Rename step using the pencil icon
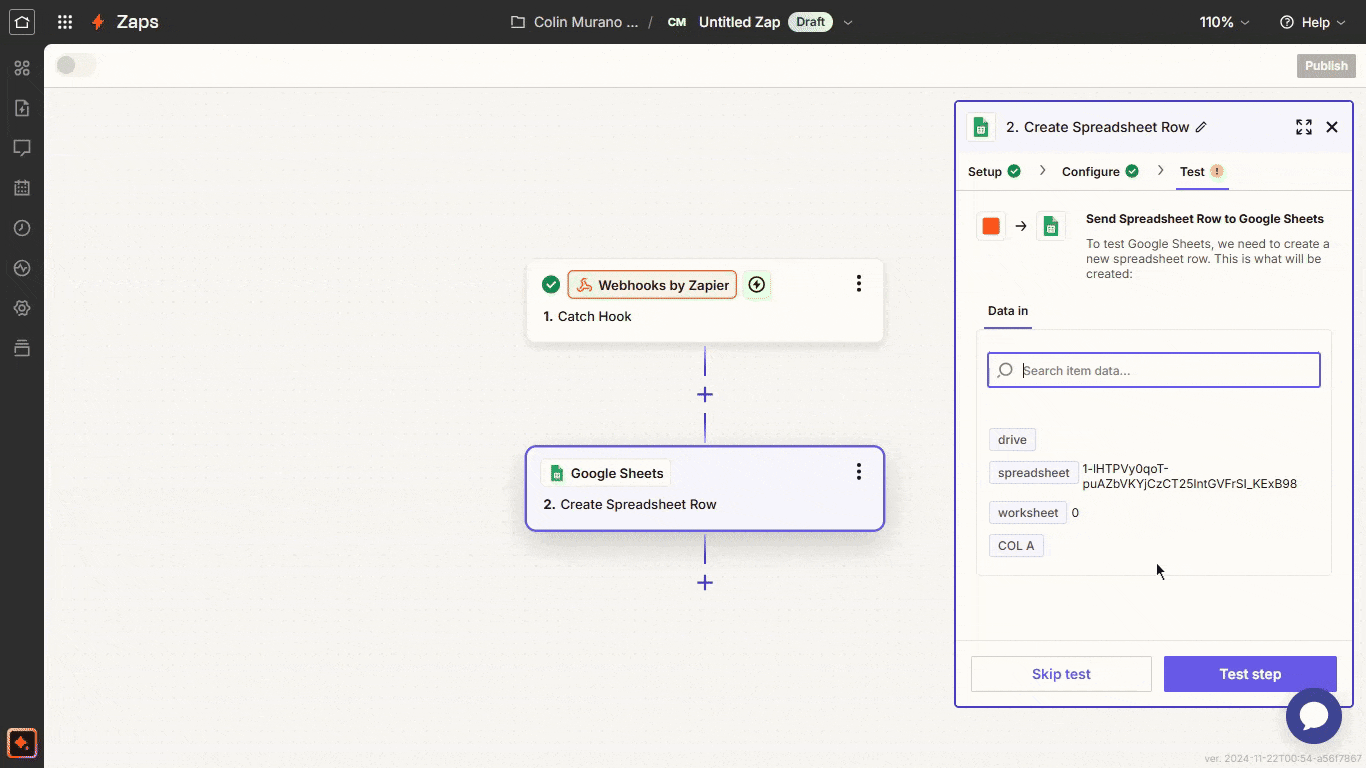The width and height of the screenshot is (1366, 768). click(1201, 127)
